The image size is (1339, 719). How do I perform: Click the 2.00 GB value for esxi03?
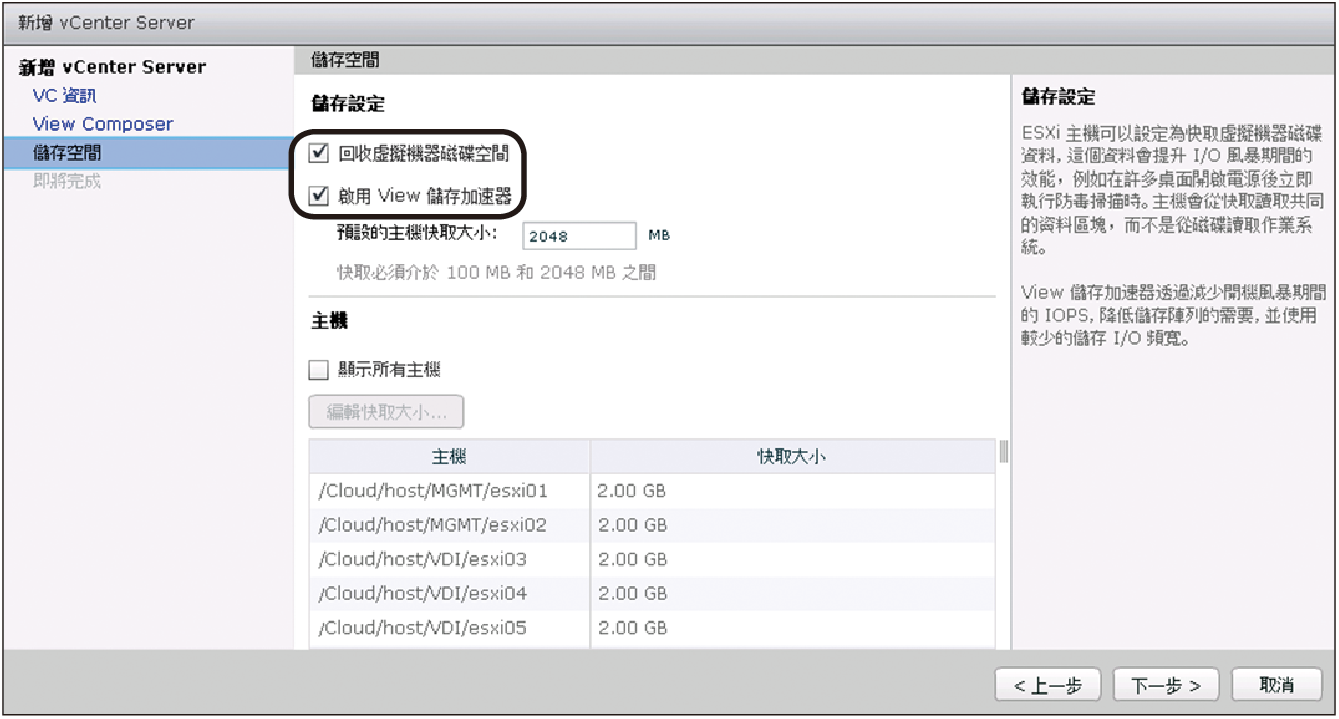632,559
